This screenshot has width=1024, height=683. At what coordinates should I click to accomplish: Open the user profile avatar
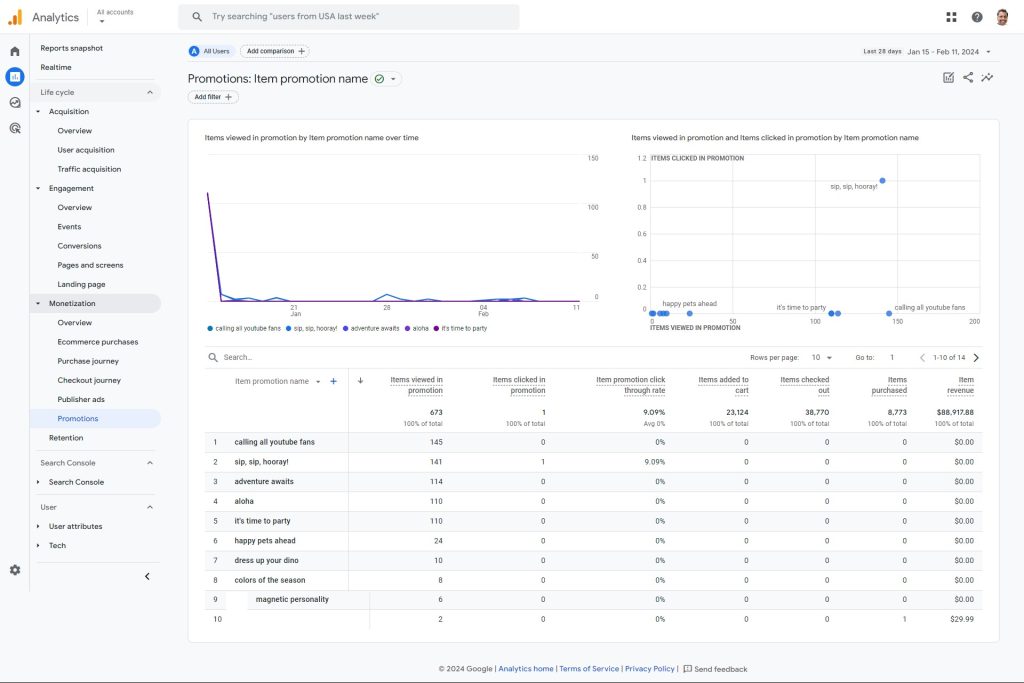pyautogui.click(x=1002, y=17)
